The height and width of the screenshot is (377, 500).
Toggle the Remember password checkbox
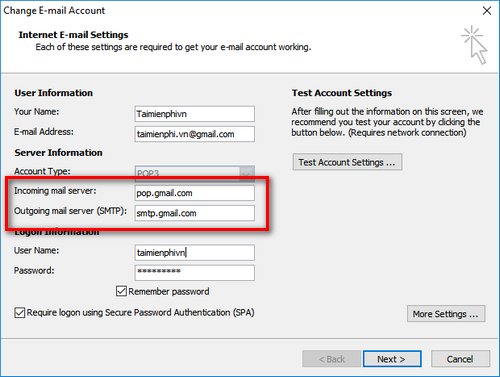pos(121,291)
